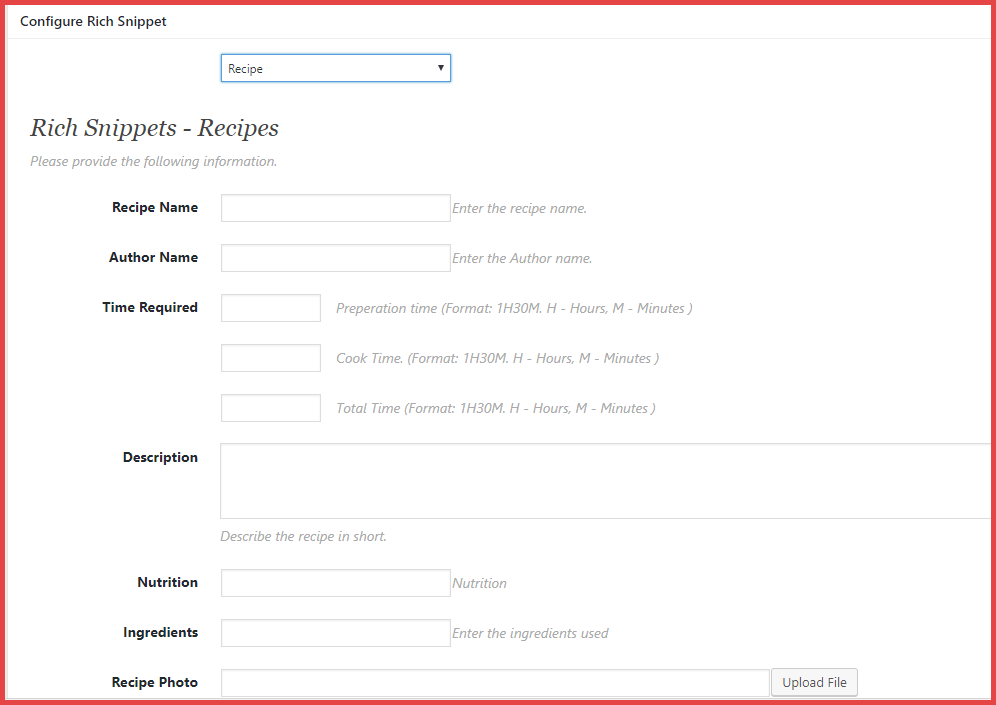Click the Time Required label

click(x=150, y=308)
